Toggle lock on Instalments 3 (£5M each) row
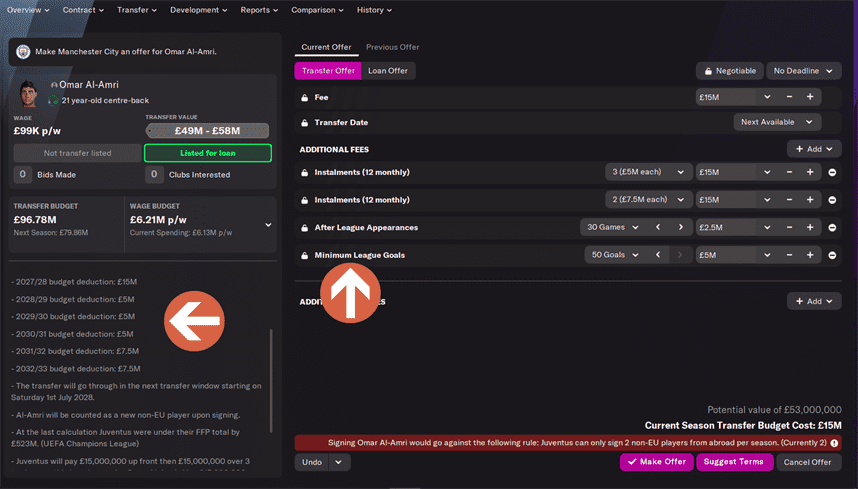 click(304, 172)
